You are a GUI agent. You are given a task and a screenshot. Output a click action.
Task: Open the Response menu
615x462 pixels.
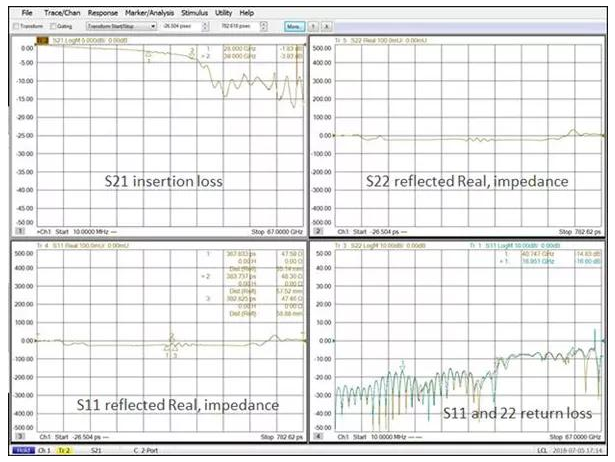click(x=103, y=13)
